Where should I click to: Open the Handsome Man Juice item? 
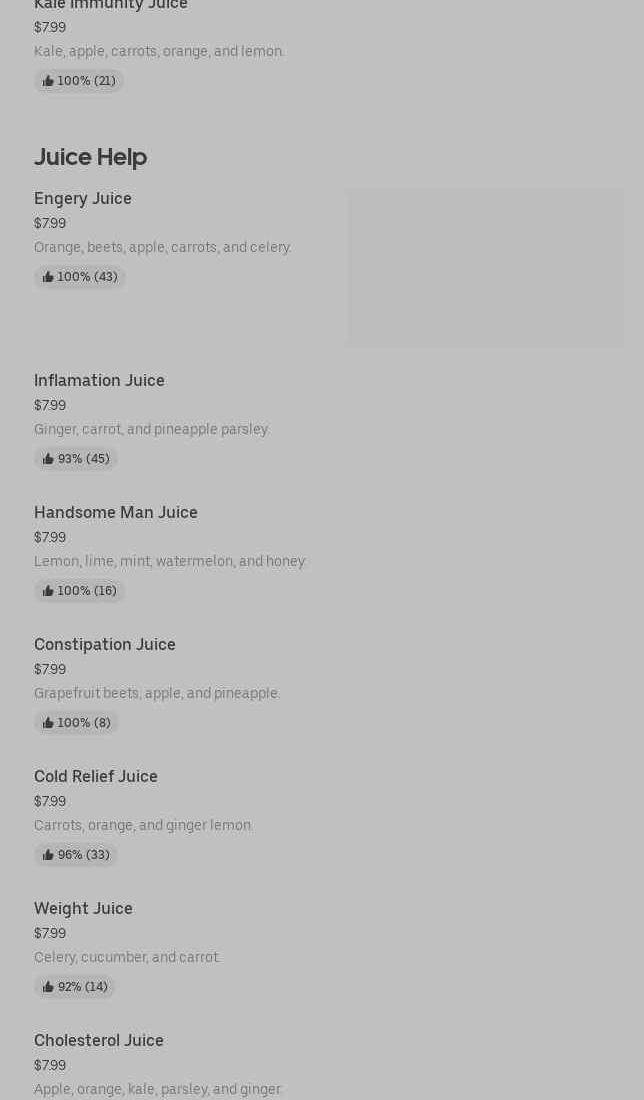(116, 512)
